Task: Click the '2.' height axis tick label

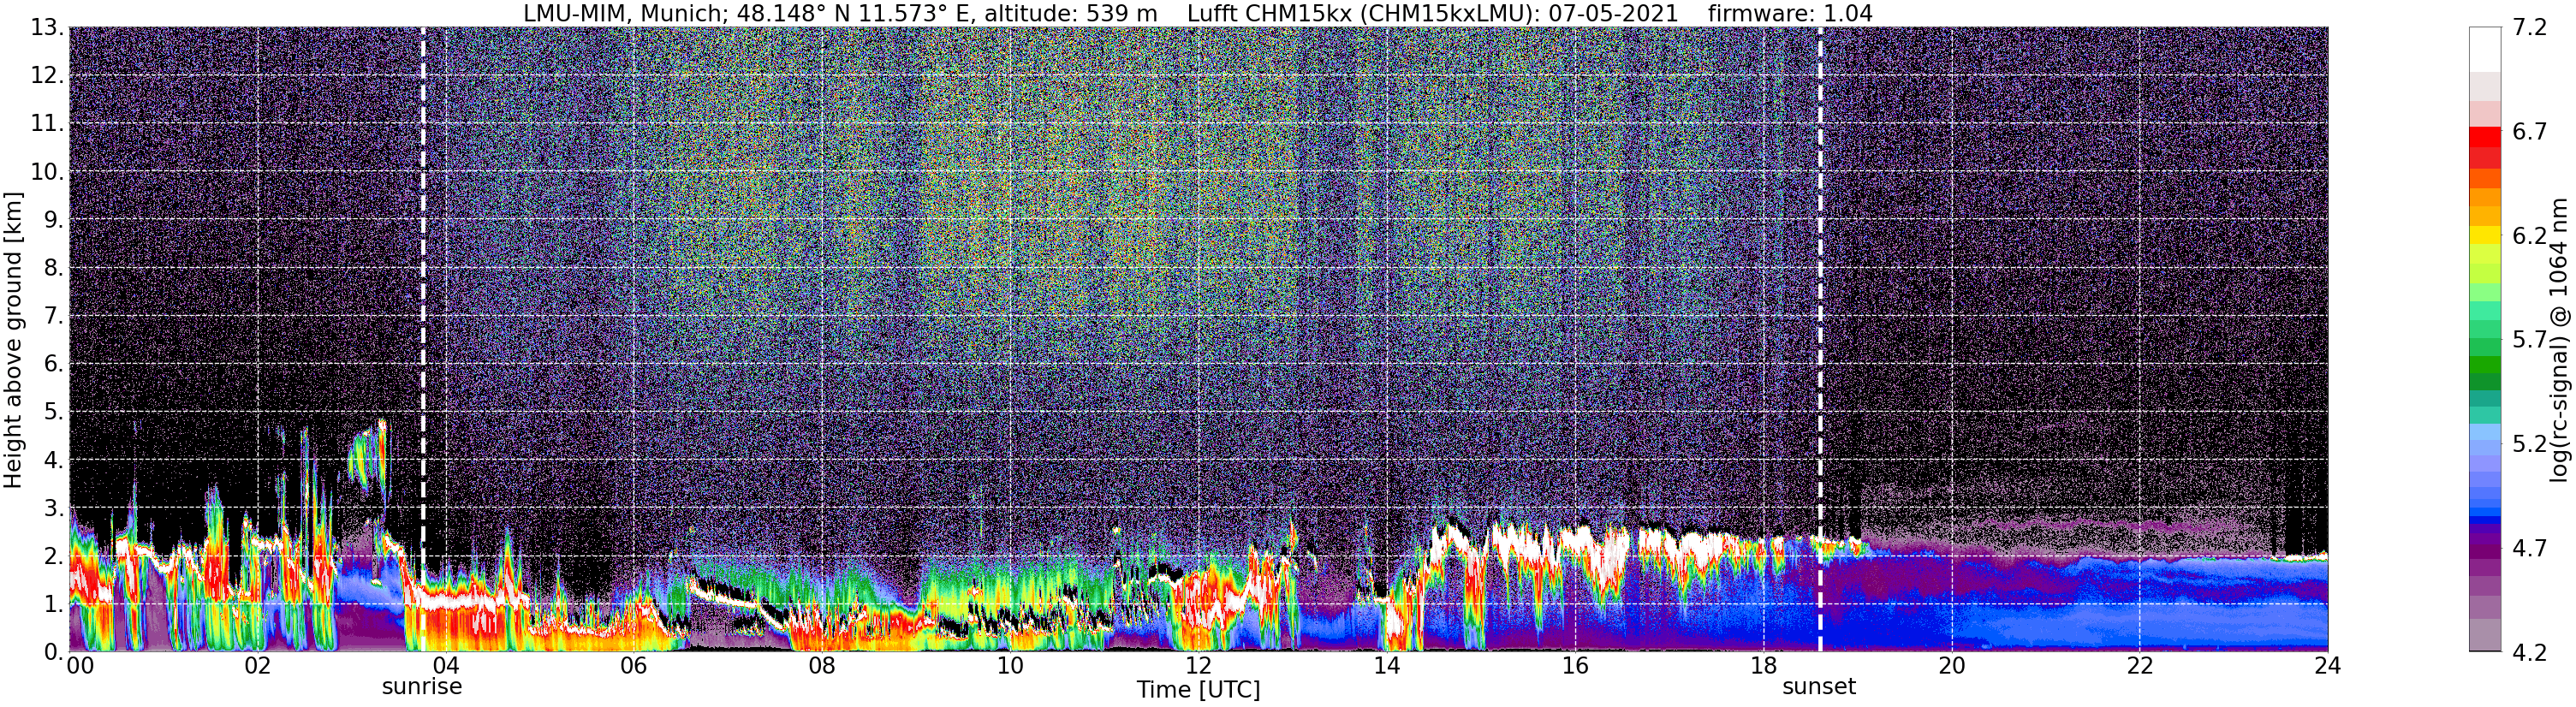Action: pyautogui.click(x=54, y=556)
